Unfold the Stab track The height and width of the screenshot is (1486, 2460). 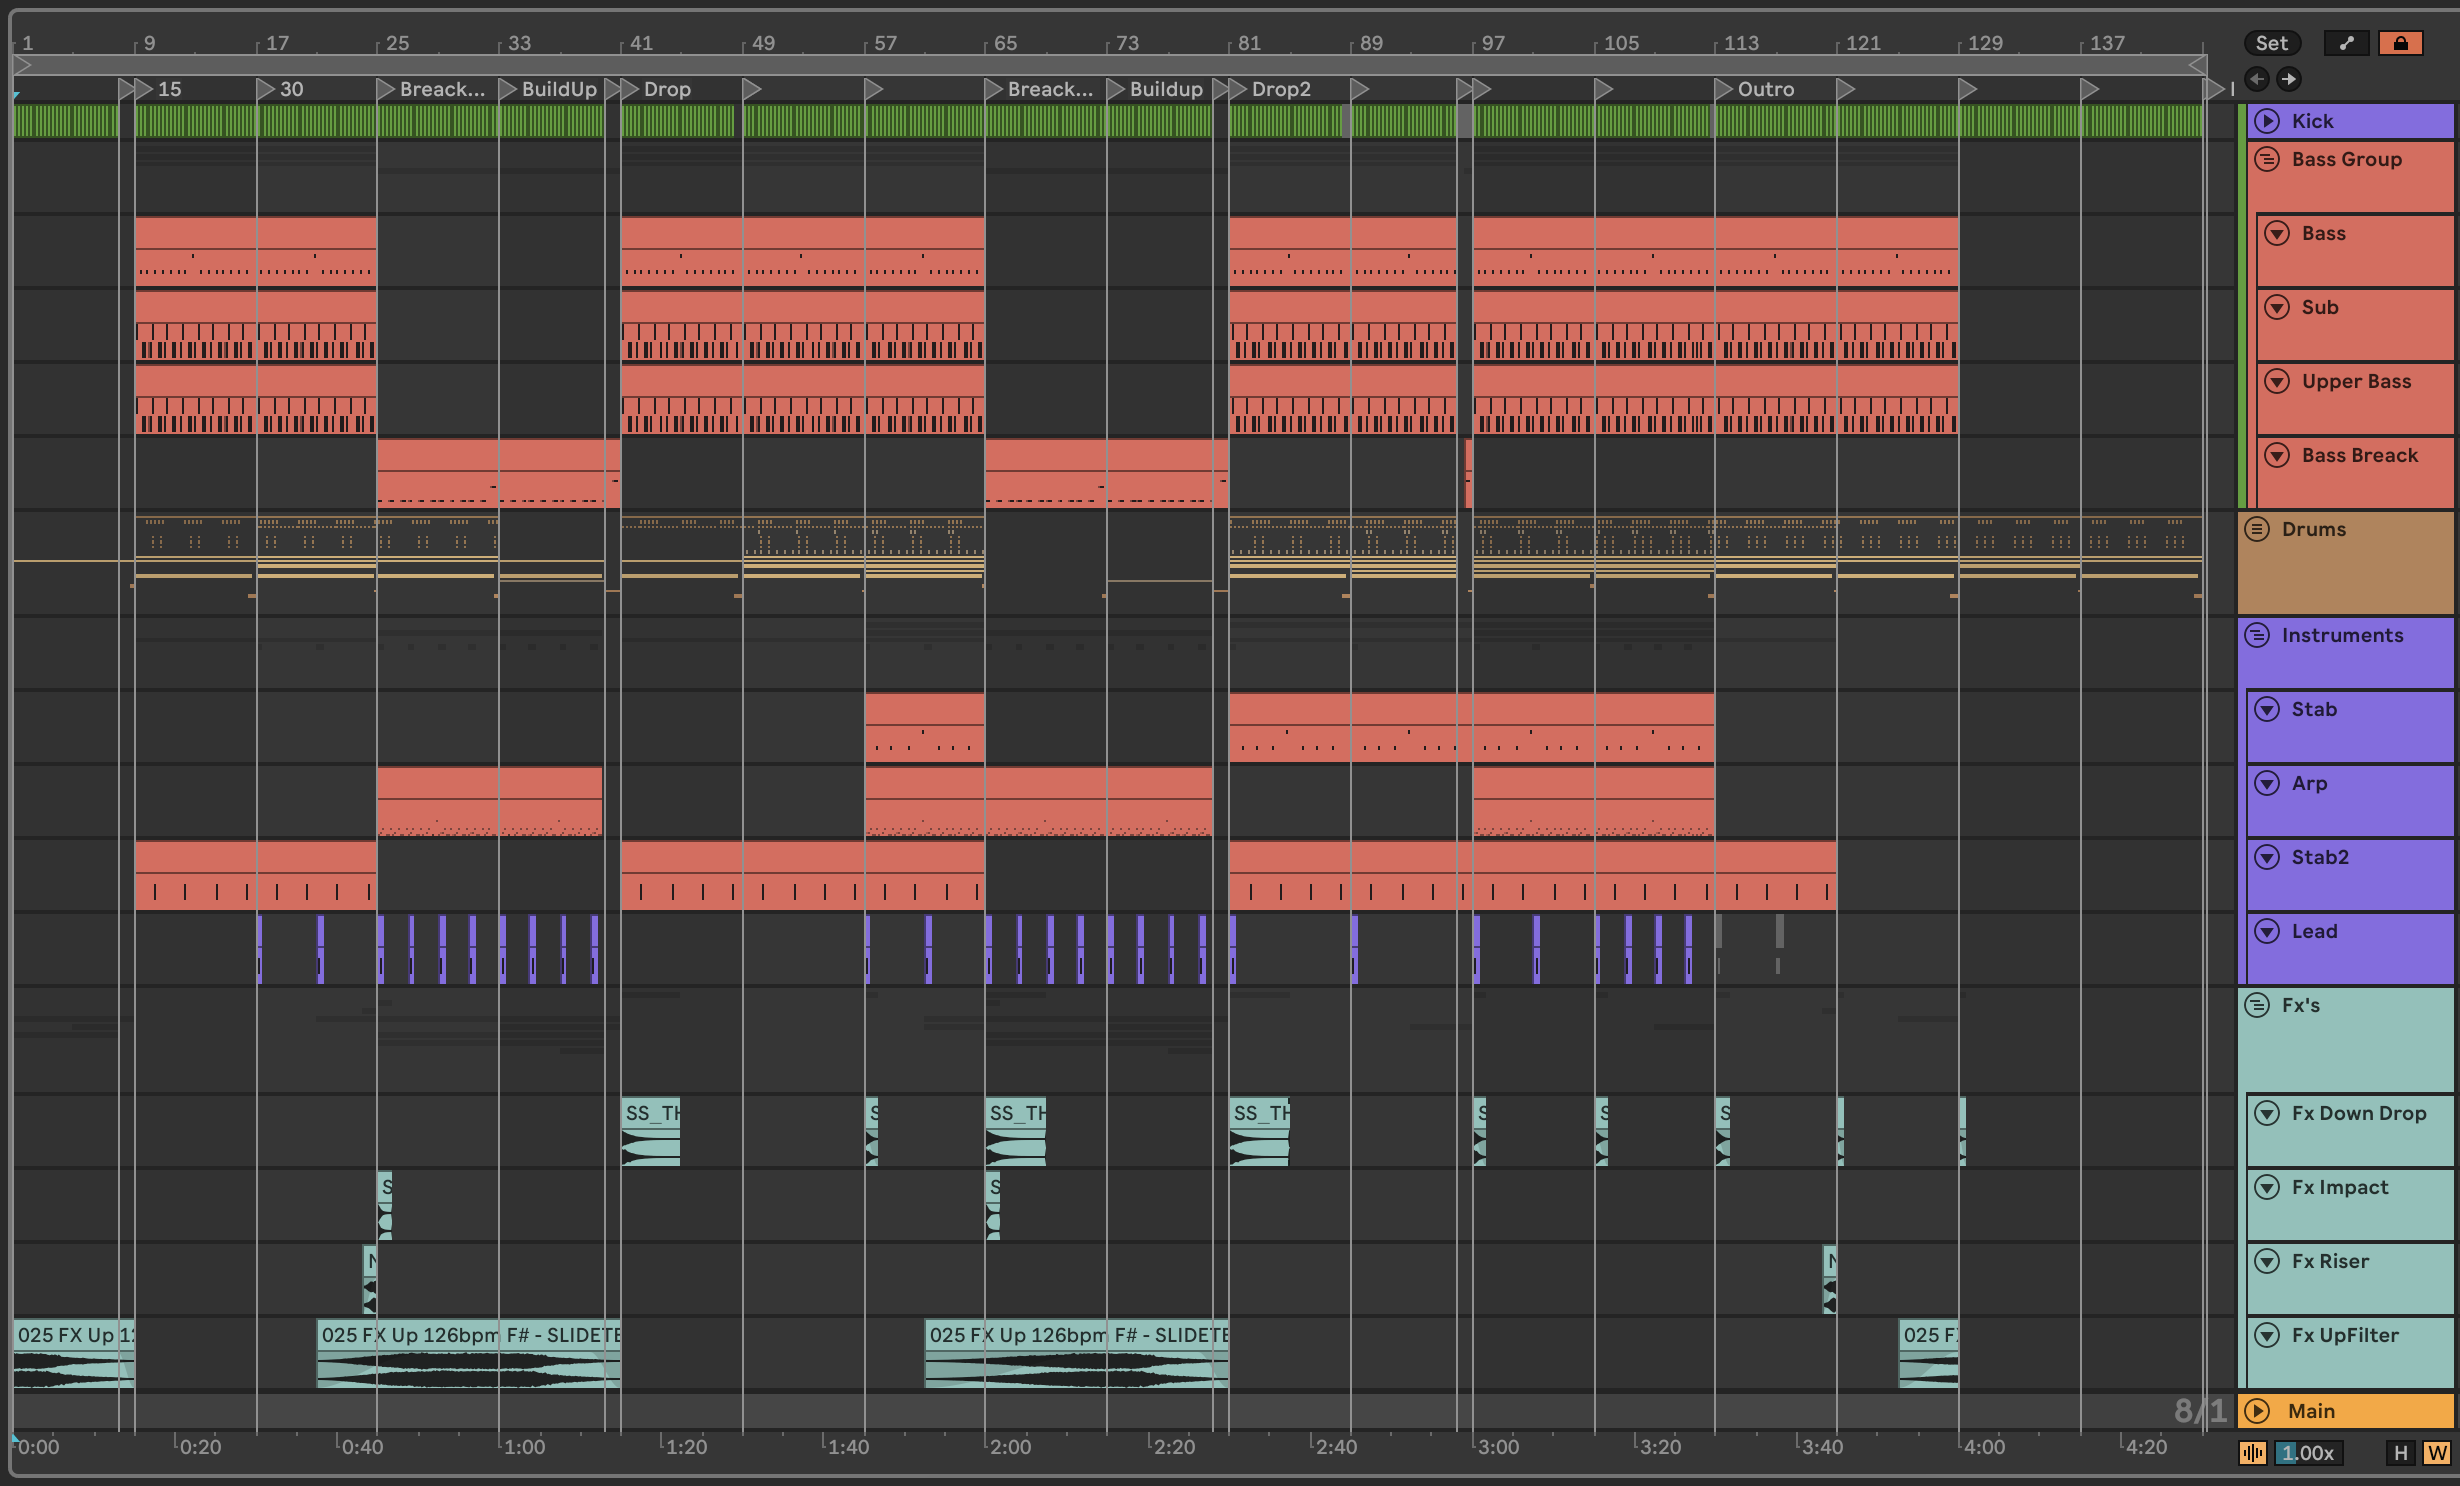[2267, 709]
